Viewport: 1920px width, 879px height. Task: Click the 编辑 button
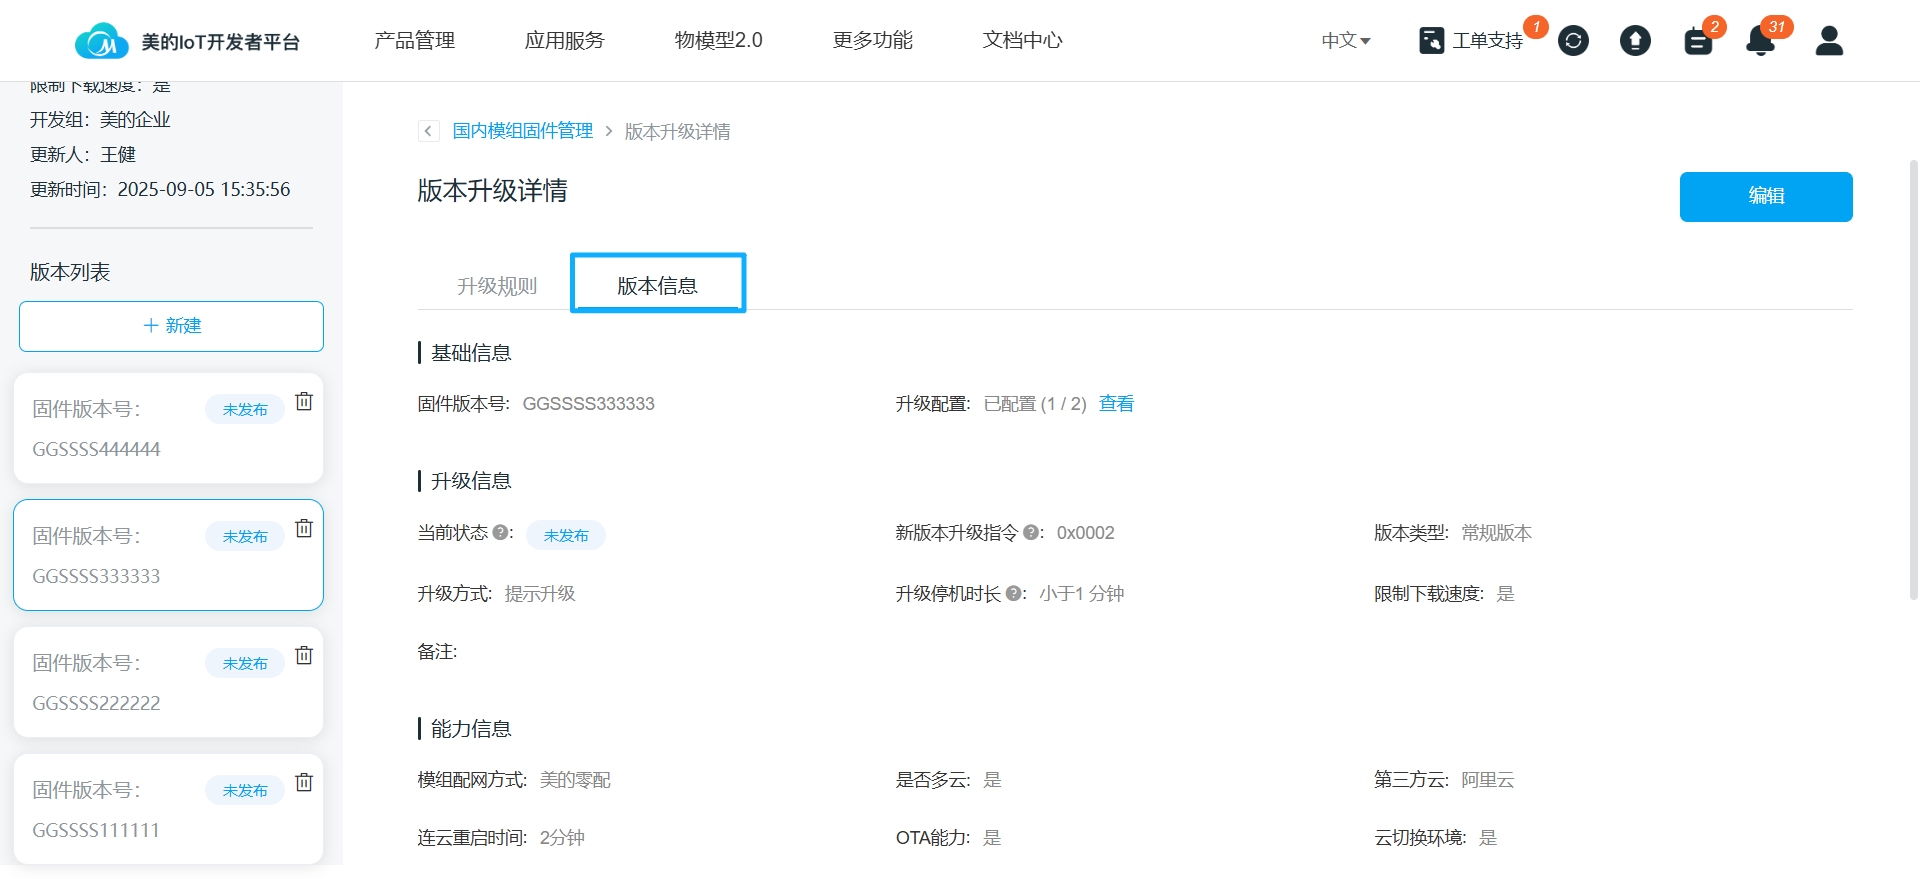1765,197
